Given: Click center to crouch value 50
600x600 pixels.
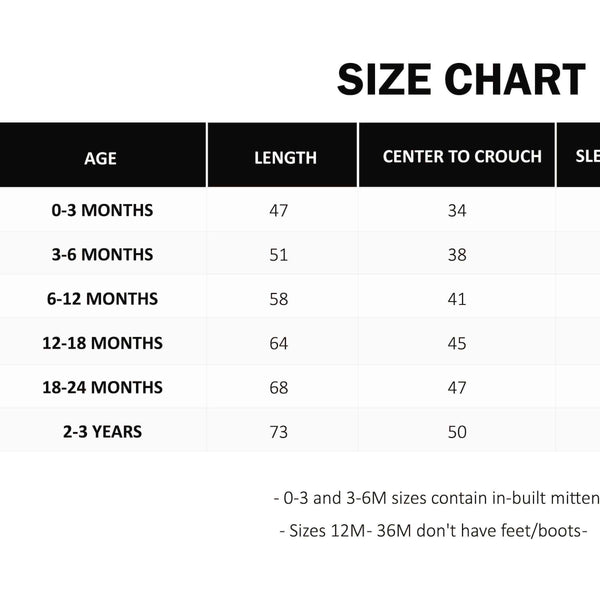Looking at the screenshot, I should point(457,432).
